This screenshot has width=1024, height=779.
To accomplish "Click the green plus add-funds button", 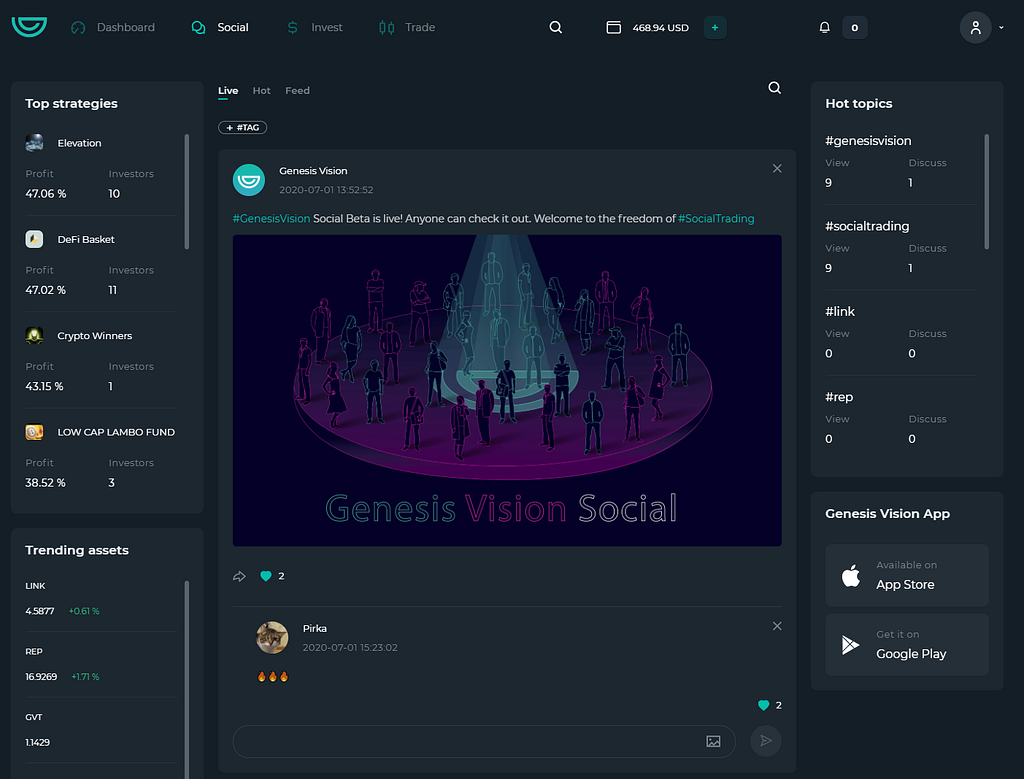I will pos(715,27).
